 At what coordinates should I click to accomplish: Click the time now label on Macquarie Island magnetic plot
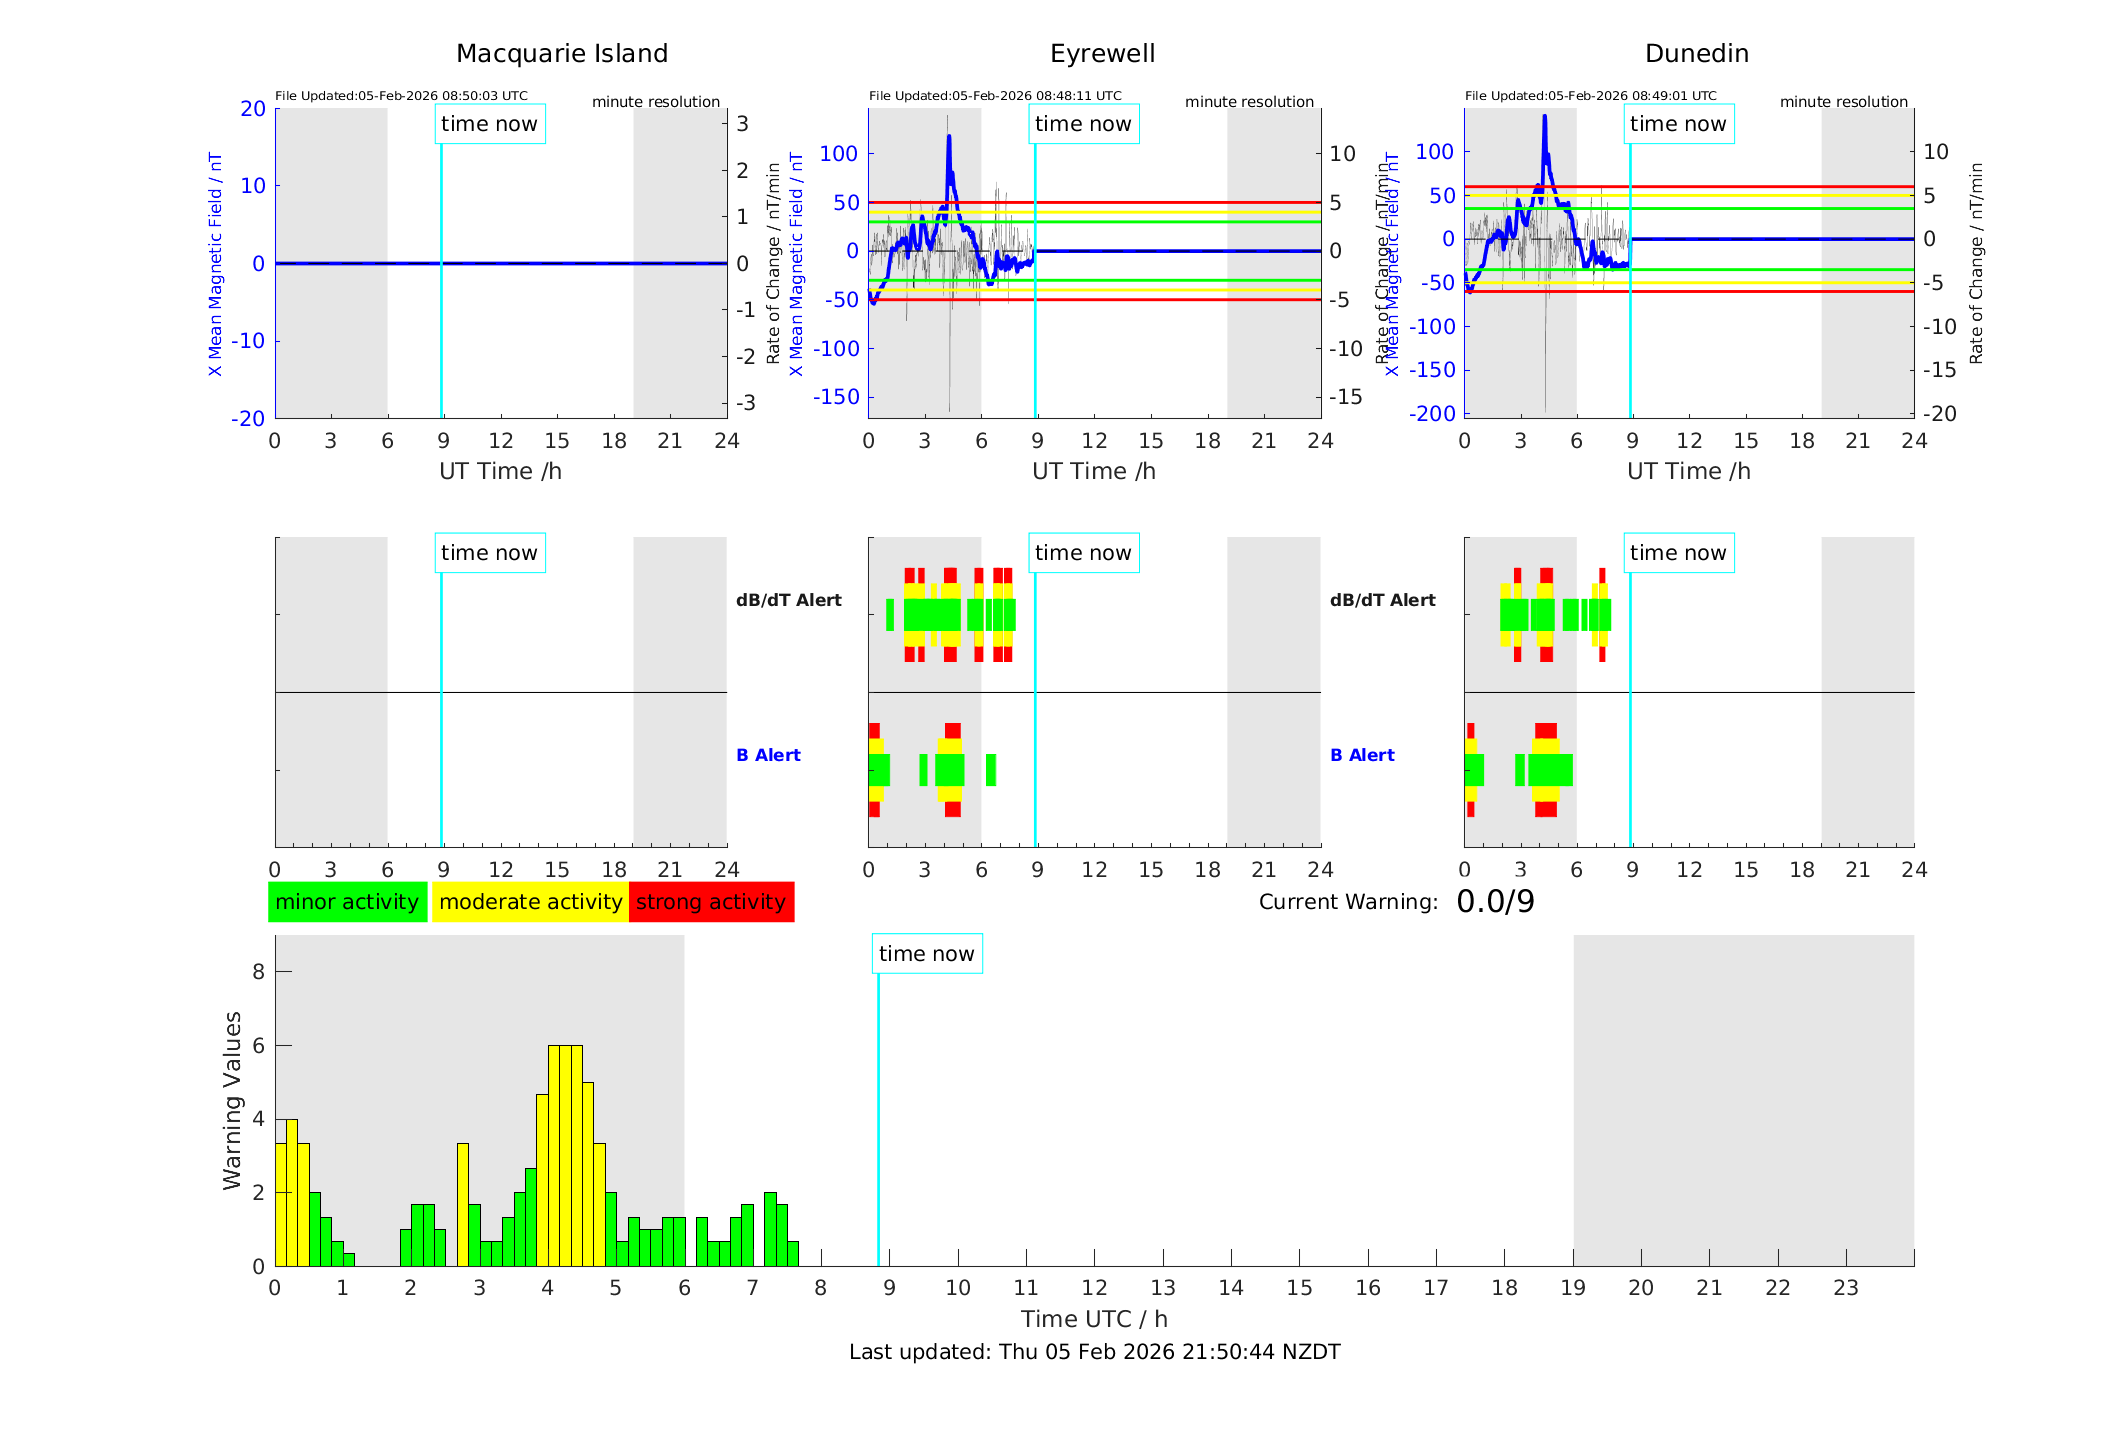coord(489,124)
